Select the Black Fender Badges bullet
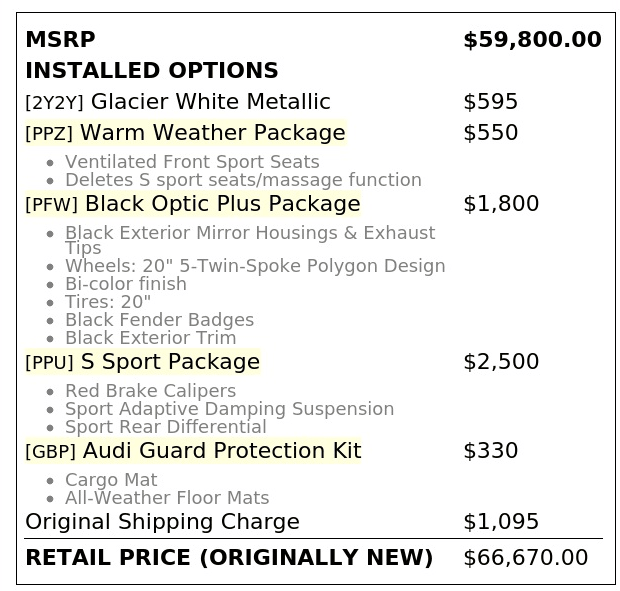 coord(159,319)
